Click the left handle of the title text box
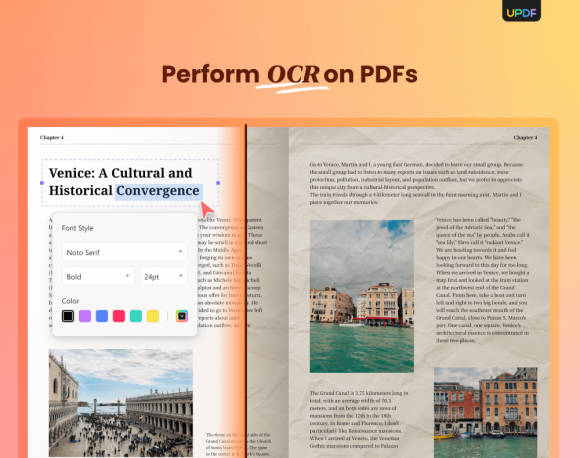 click(x=42, y=183)
